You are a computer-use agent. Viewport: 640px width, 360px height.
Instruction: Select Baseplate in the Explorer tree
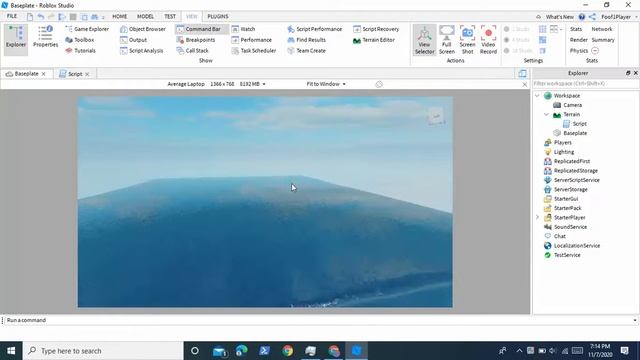pos(570,133)
